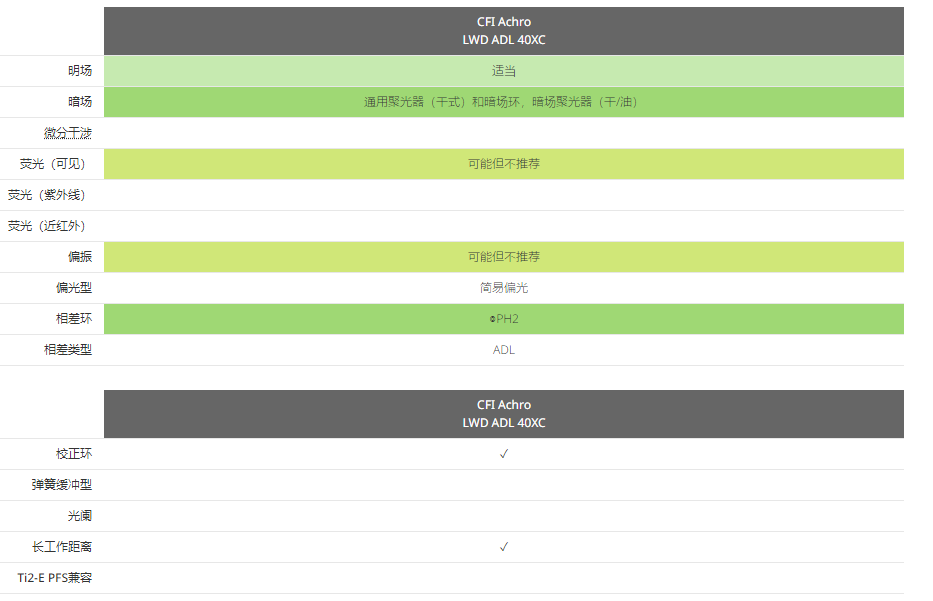Click 可能但不推荐 in the 偏振 row

(503, 257)
